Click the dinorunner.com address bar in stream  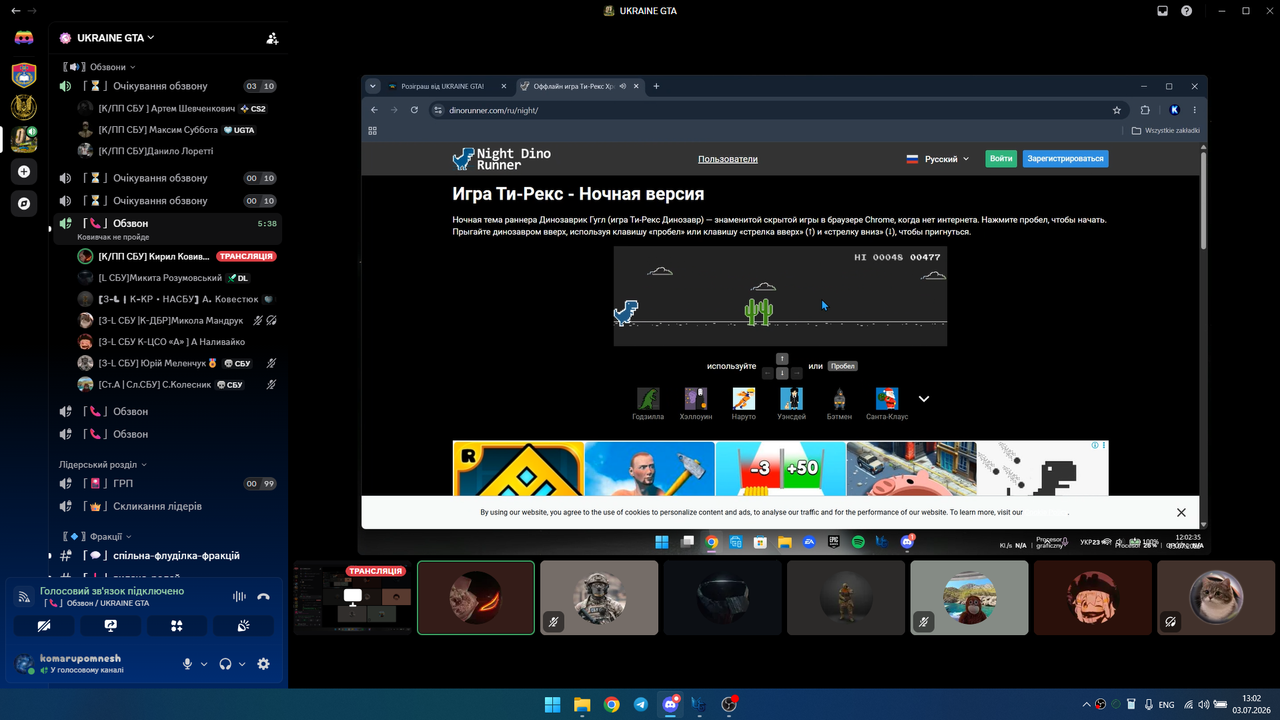point(770,110)
